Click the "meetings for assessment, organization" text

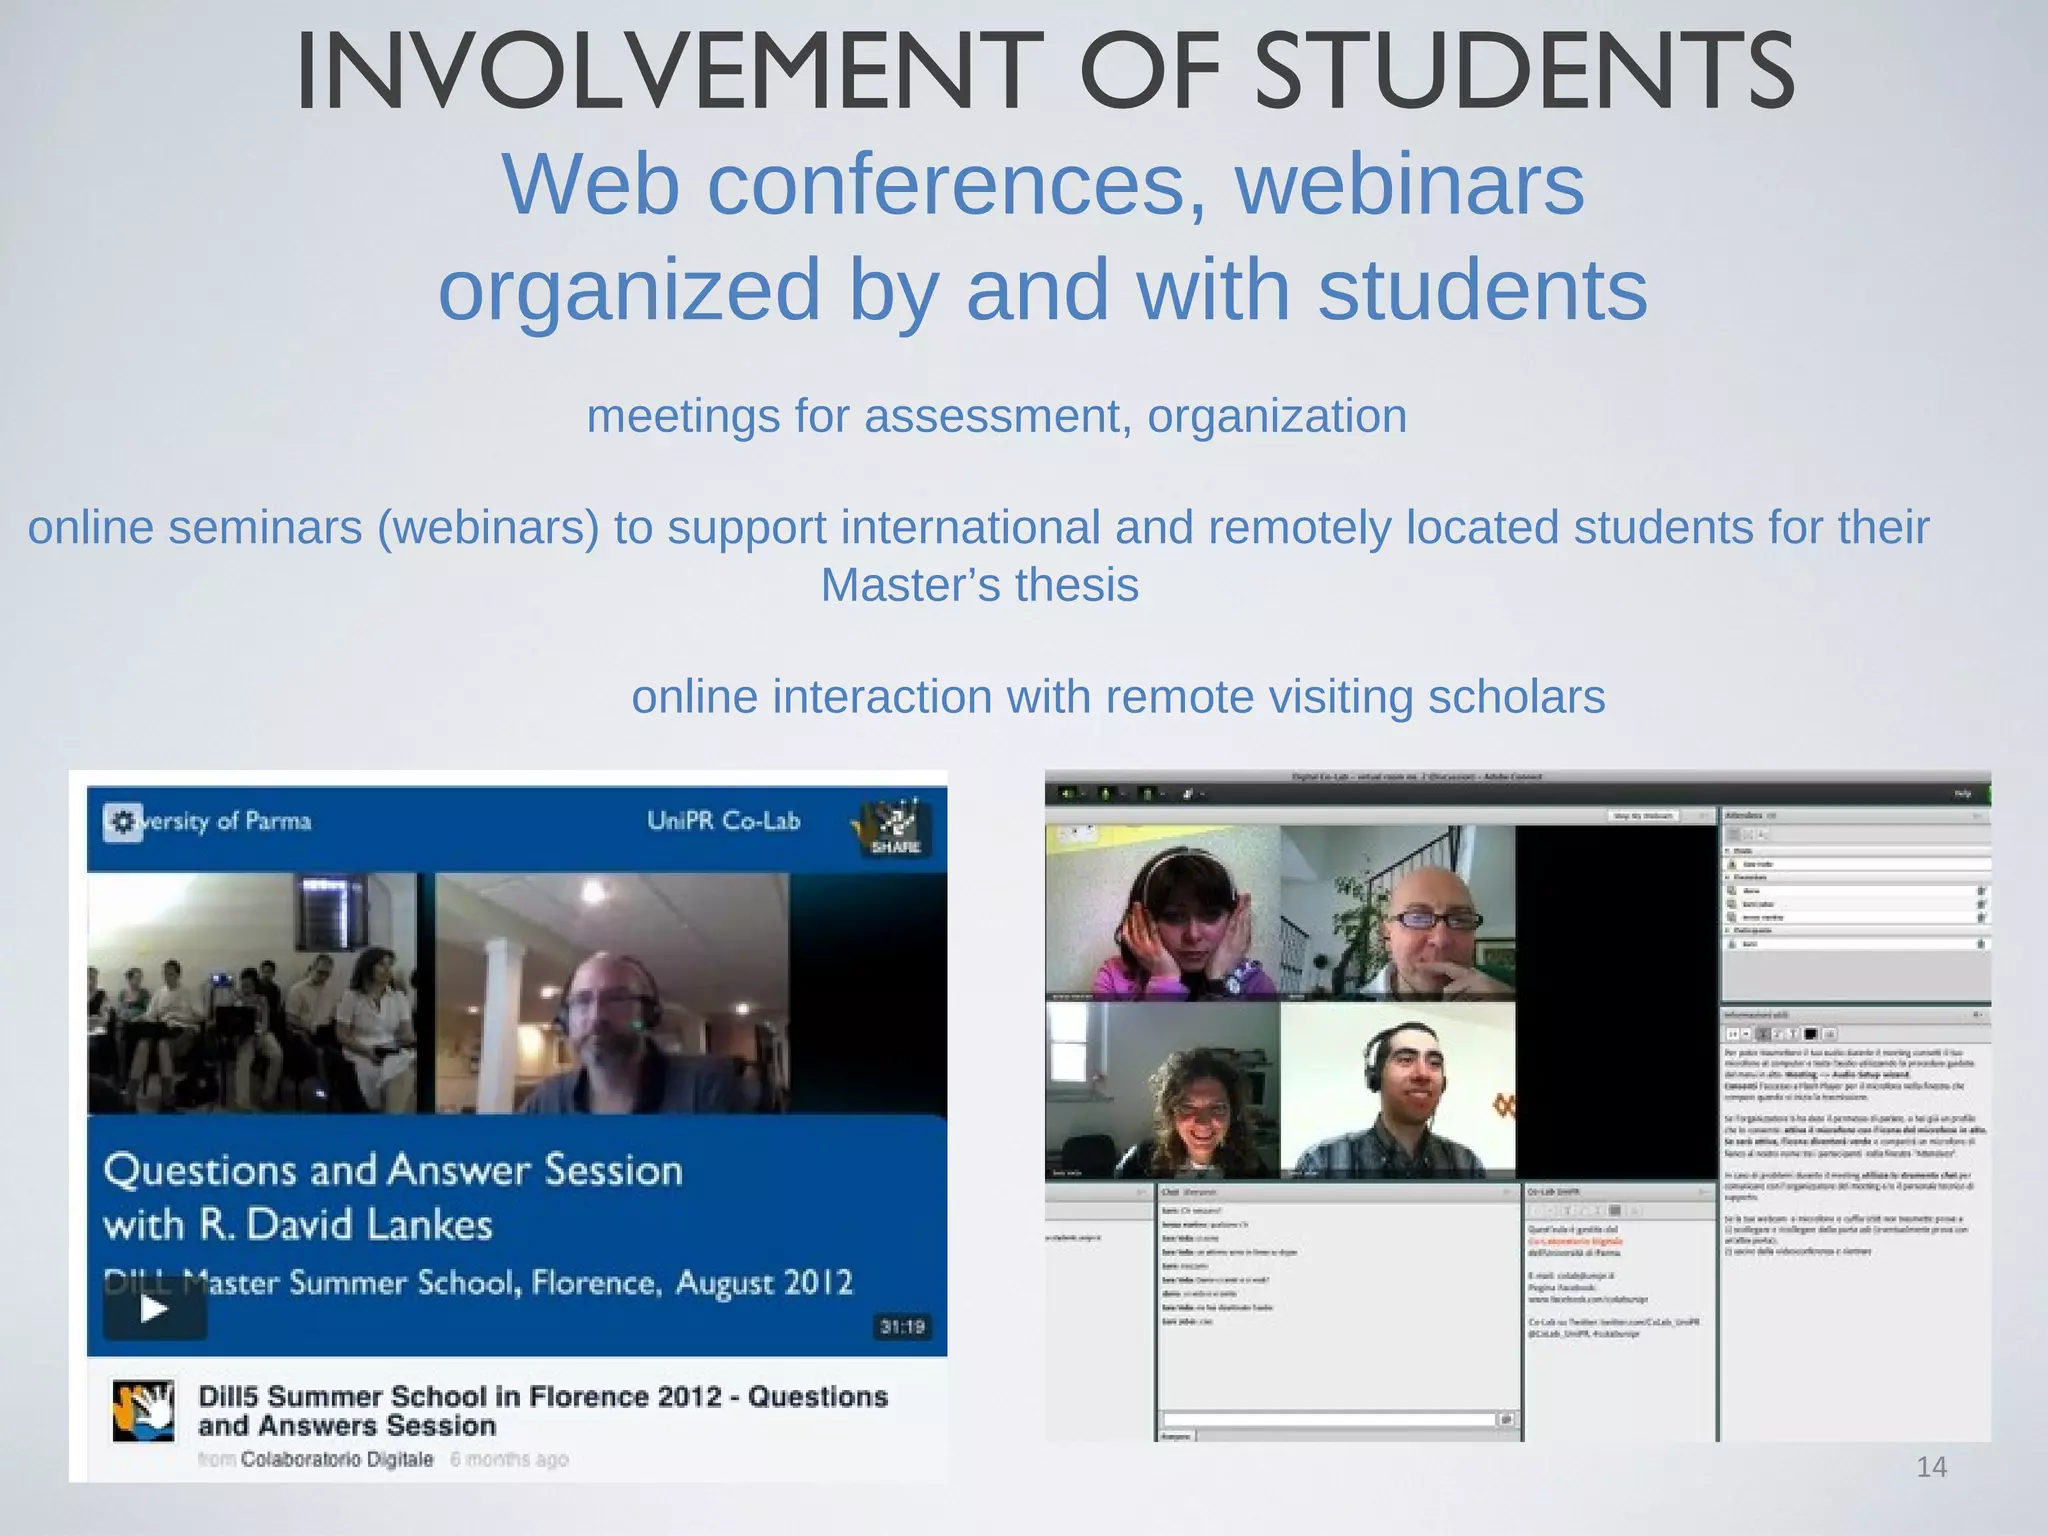997,416
